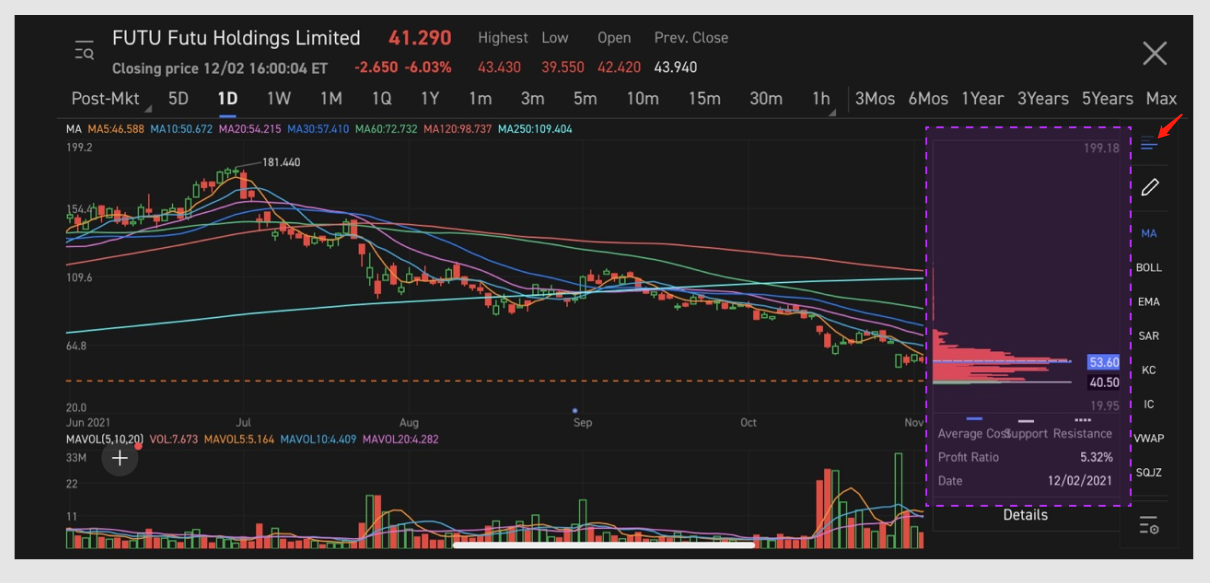Enable the VWAP indicator

coord(1149,438)
